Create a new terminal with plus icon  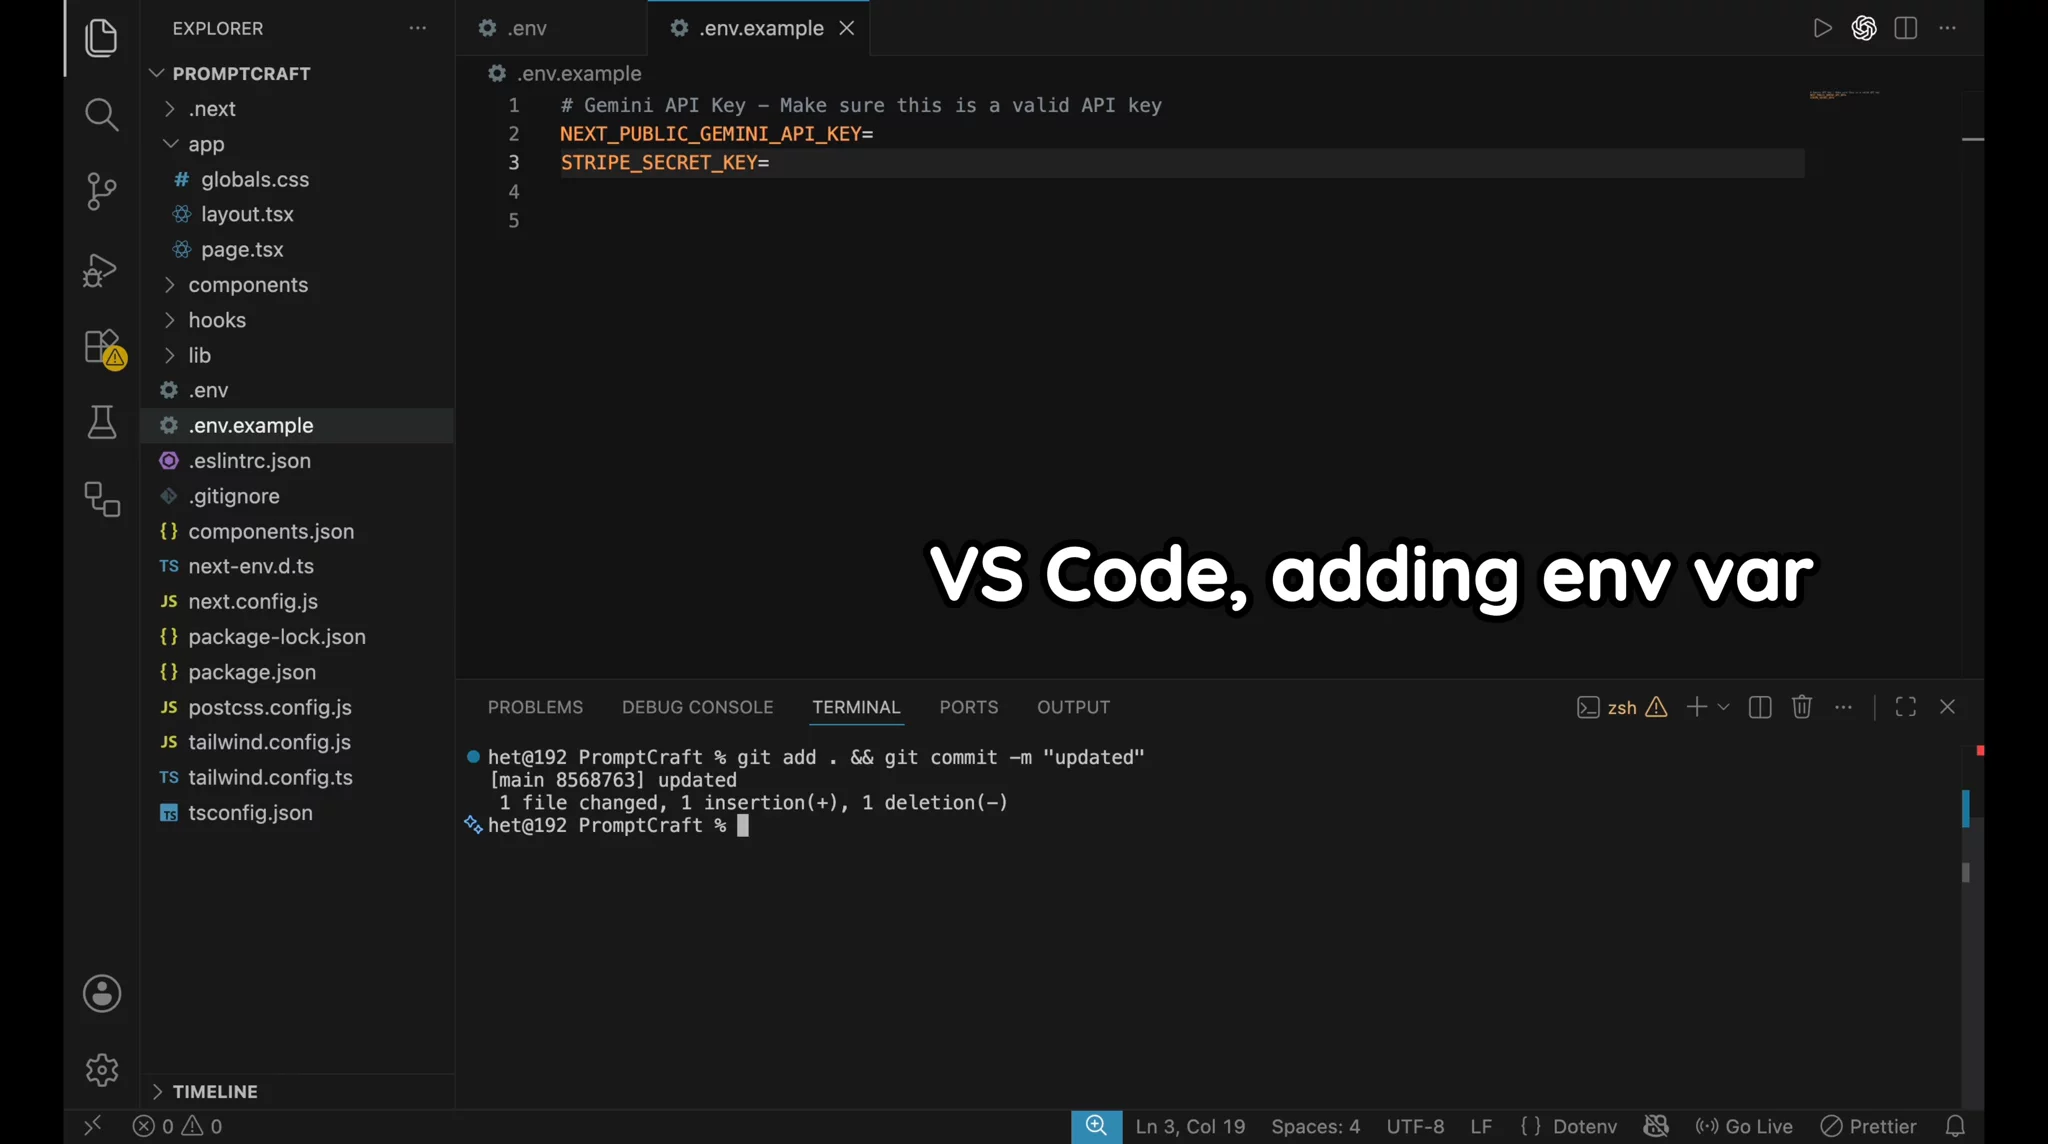(x=1696, y=707)
